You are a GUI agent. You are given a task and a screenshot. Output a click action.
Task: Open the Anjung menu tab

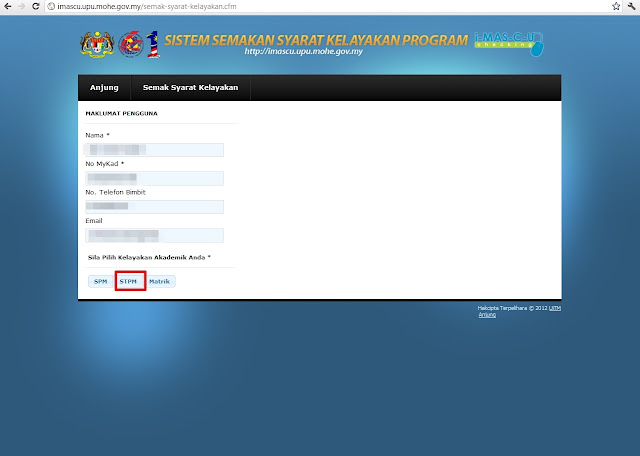(104, 87)
